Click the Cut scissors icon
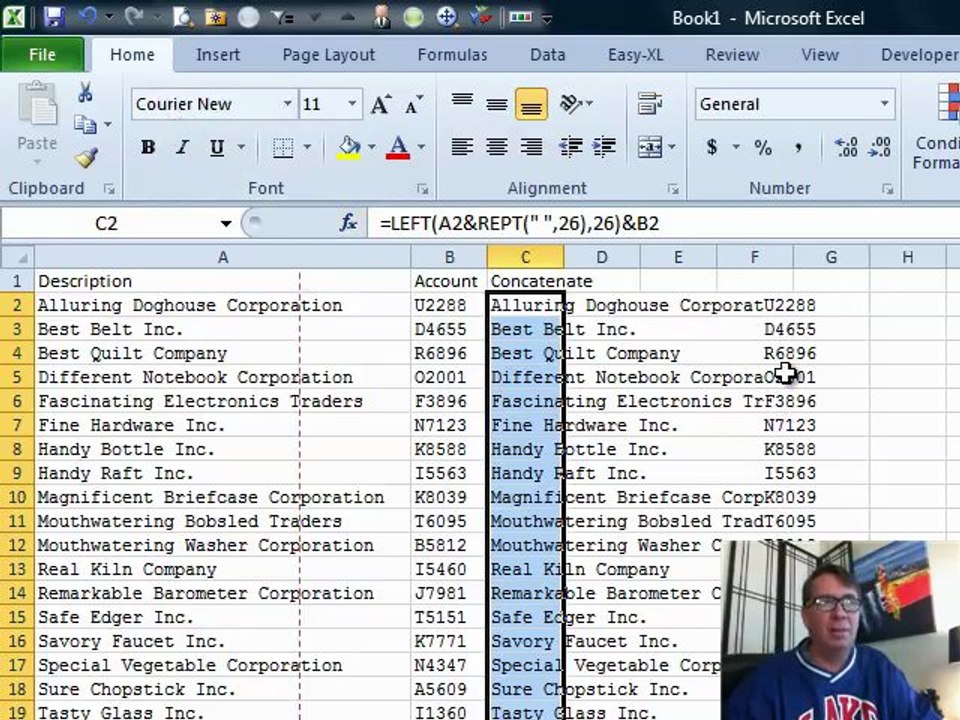Viewport: 960px width, 720px height. pyautogui.click(x=85, y=92)
